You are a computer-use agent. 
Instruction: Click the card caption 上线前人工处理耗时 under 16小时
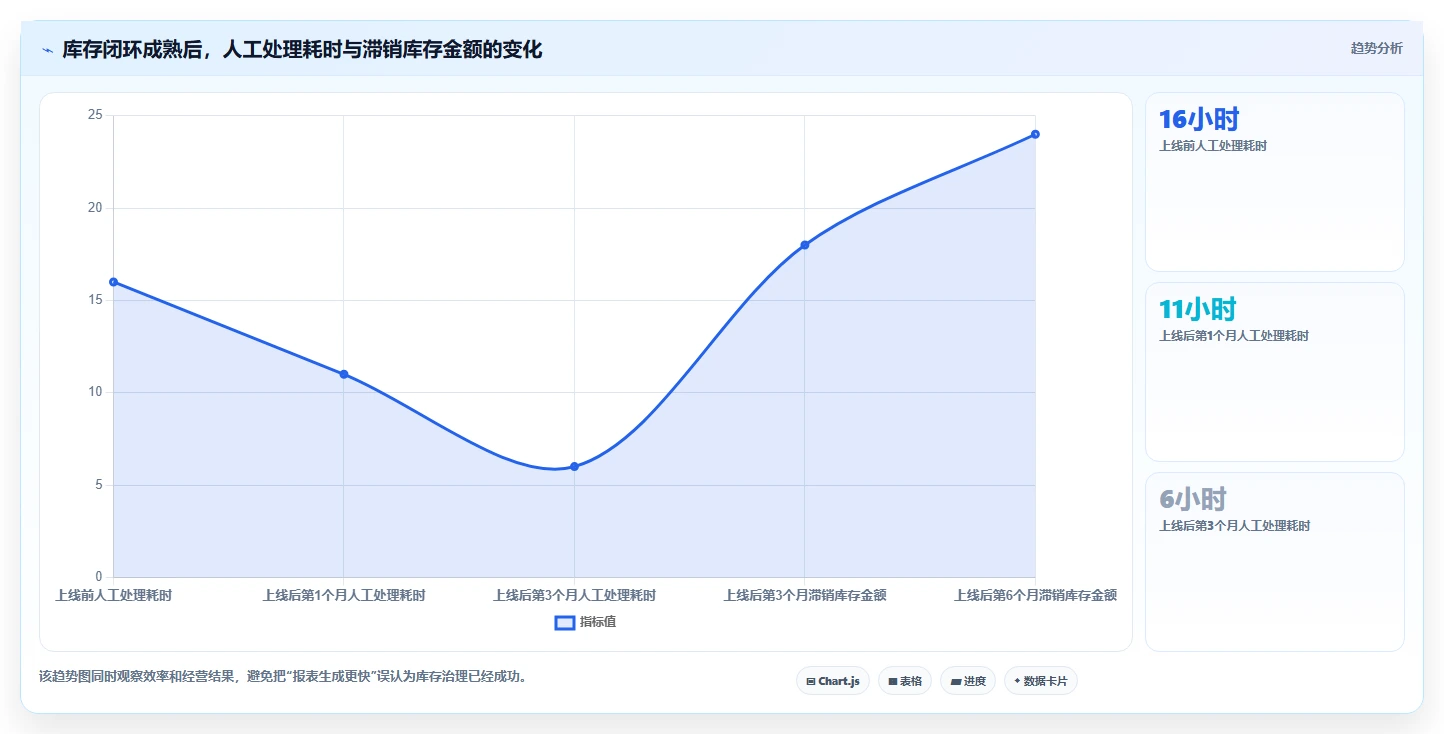pos(1213,146)
